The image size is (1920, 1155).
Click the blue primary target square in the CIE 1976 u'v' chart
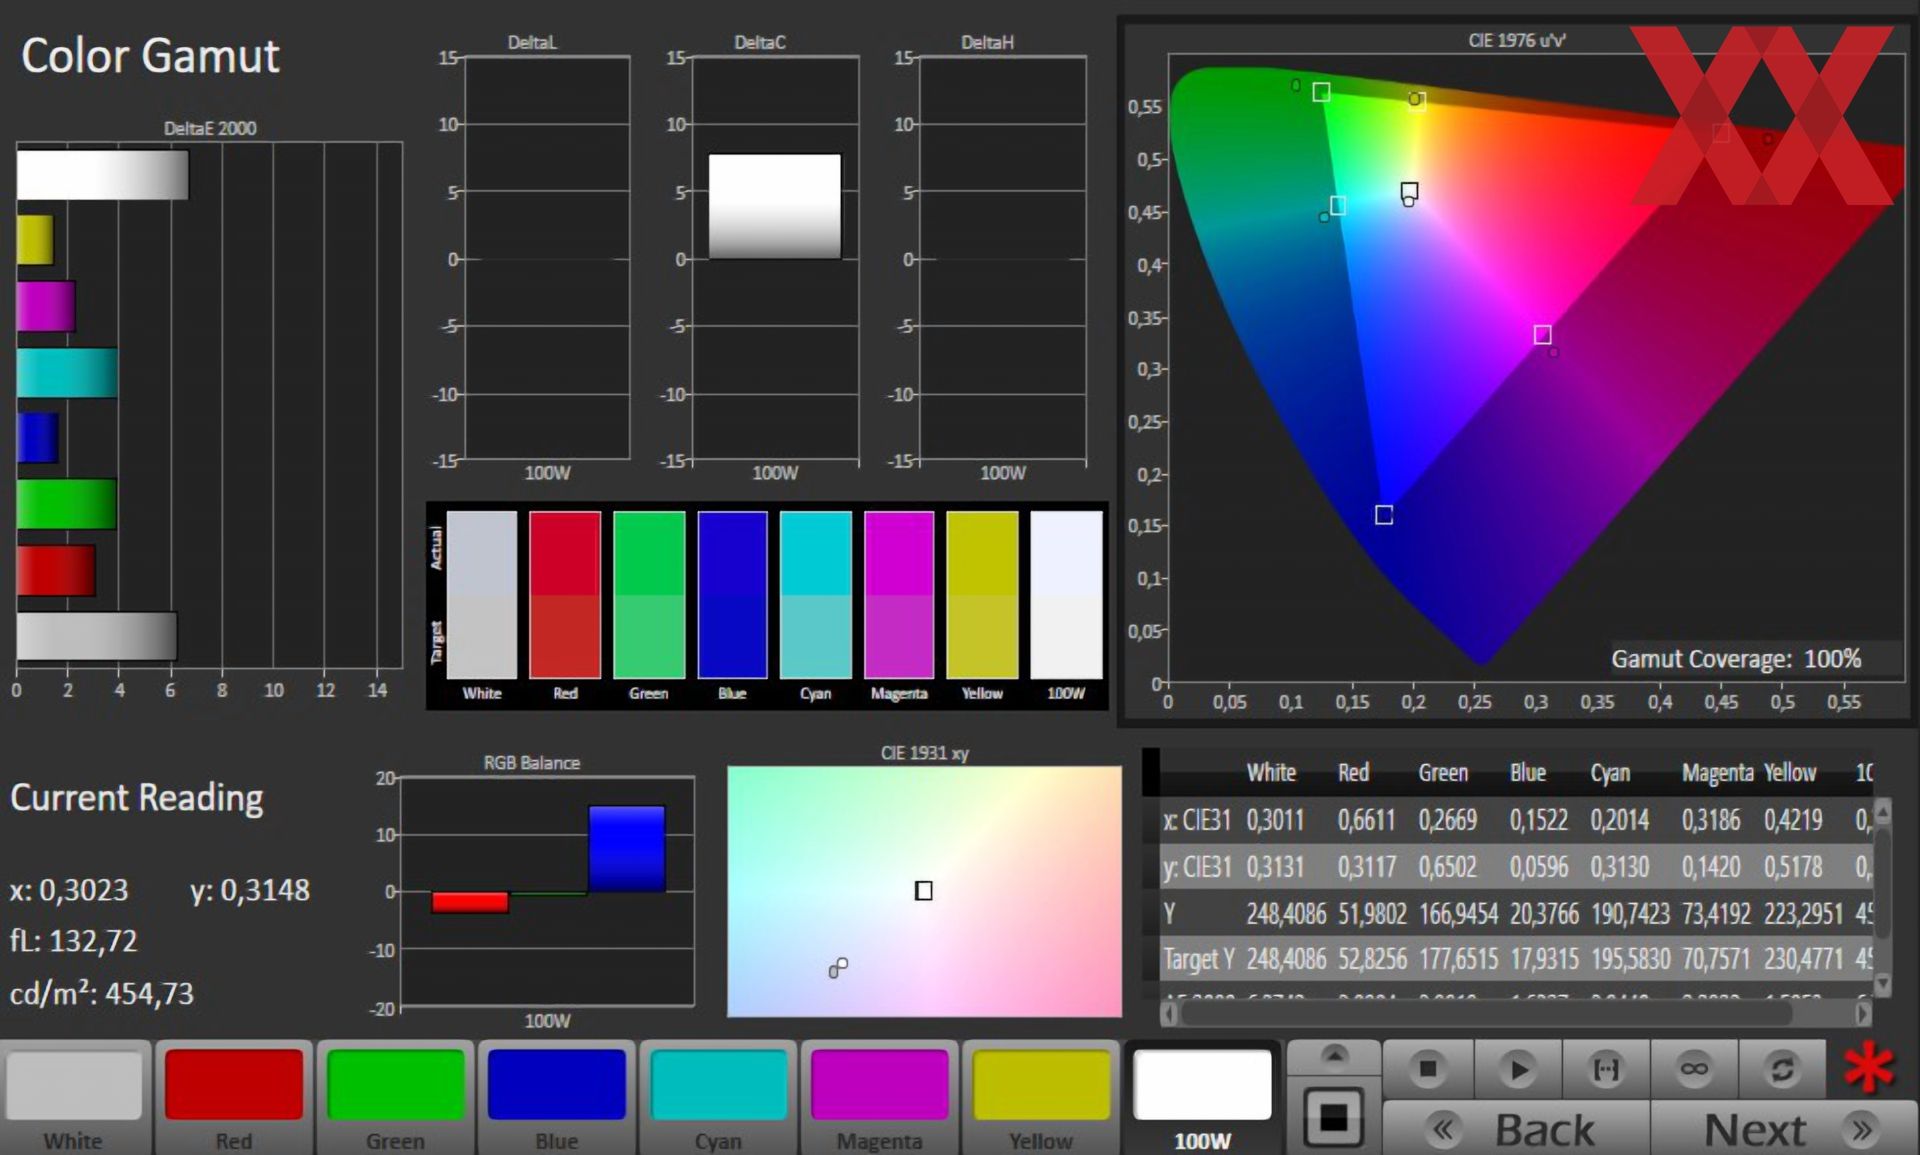(x=1384, y=515)
